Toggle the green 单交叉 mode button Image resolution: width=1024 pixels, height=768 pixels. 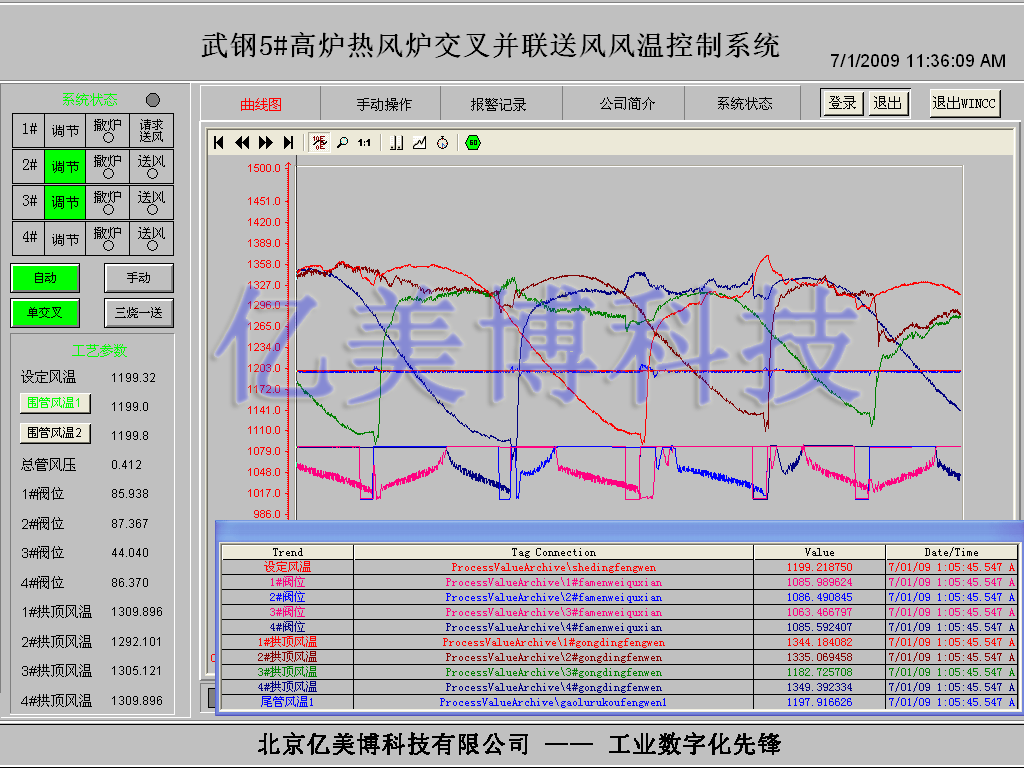tap(45, 313)
